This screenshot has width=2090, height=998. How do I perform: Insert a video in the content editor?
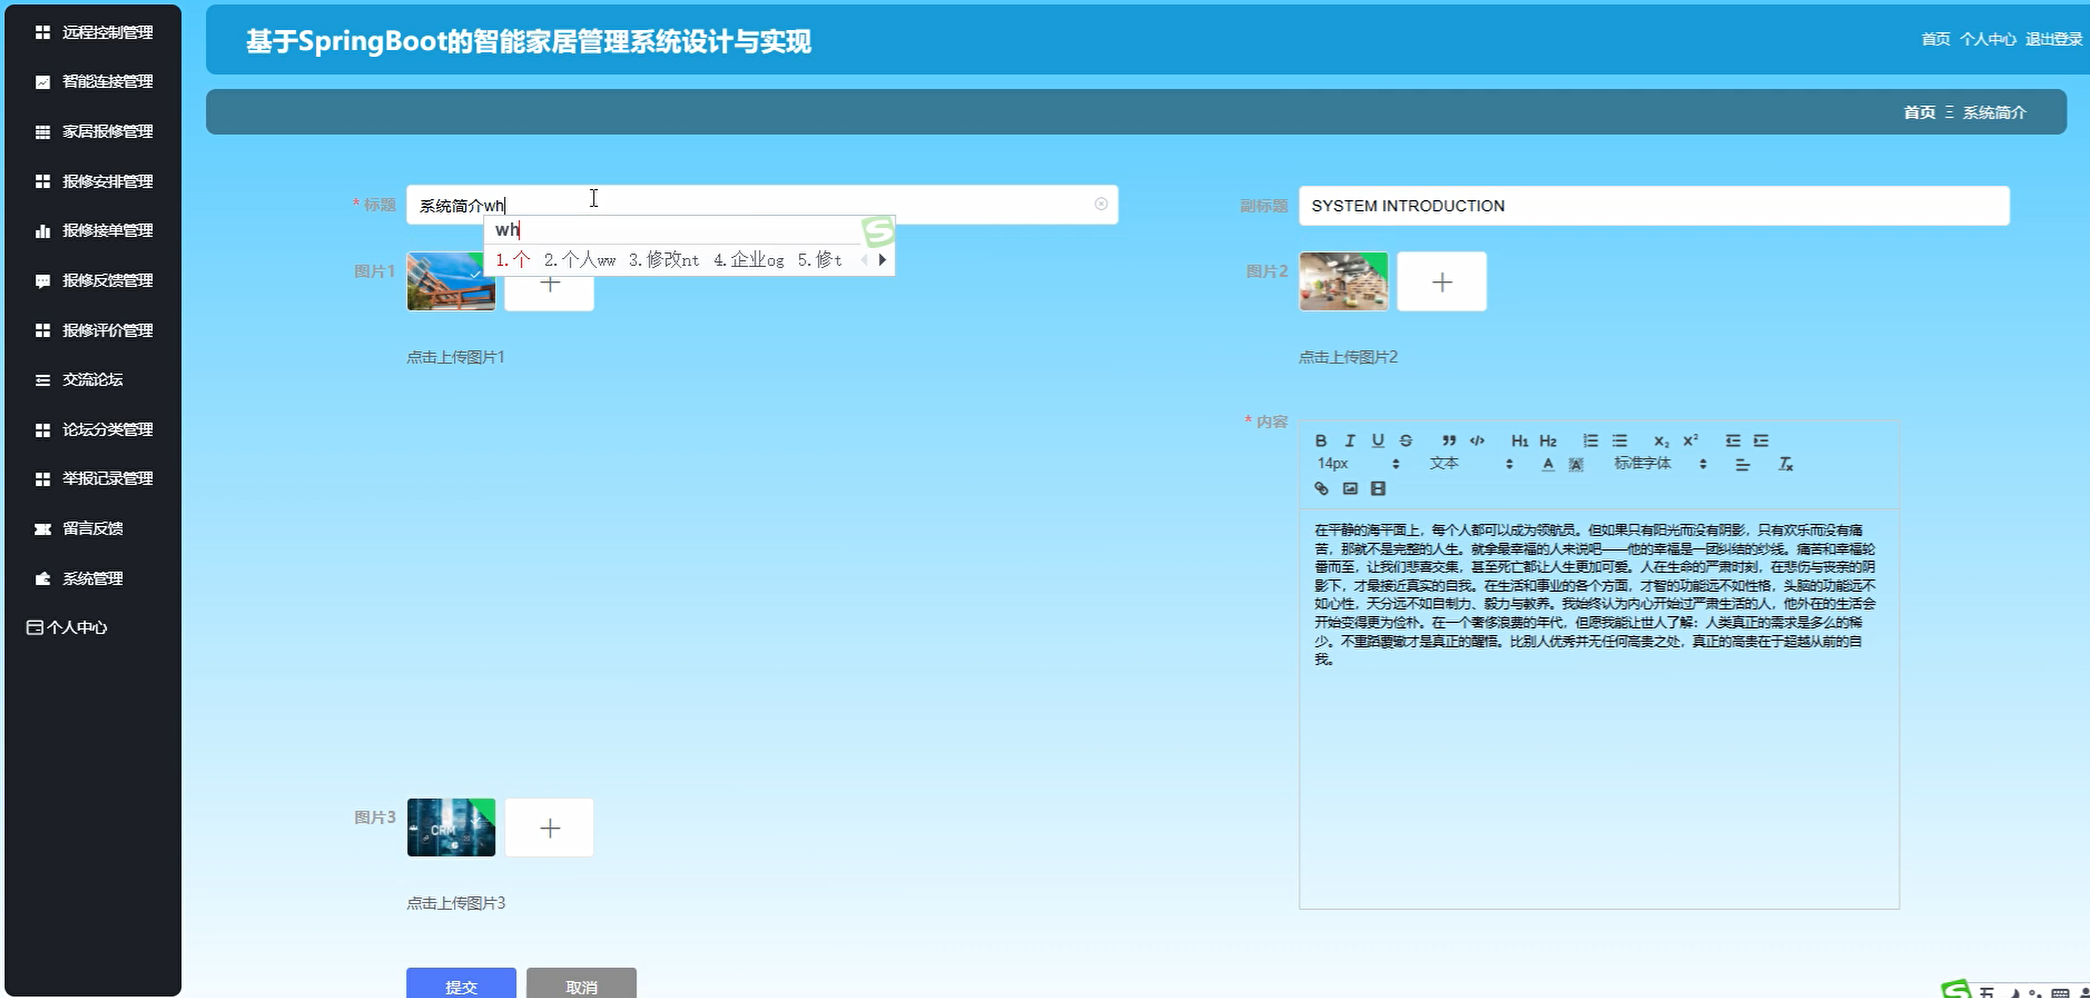1378,489
